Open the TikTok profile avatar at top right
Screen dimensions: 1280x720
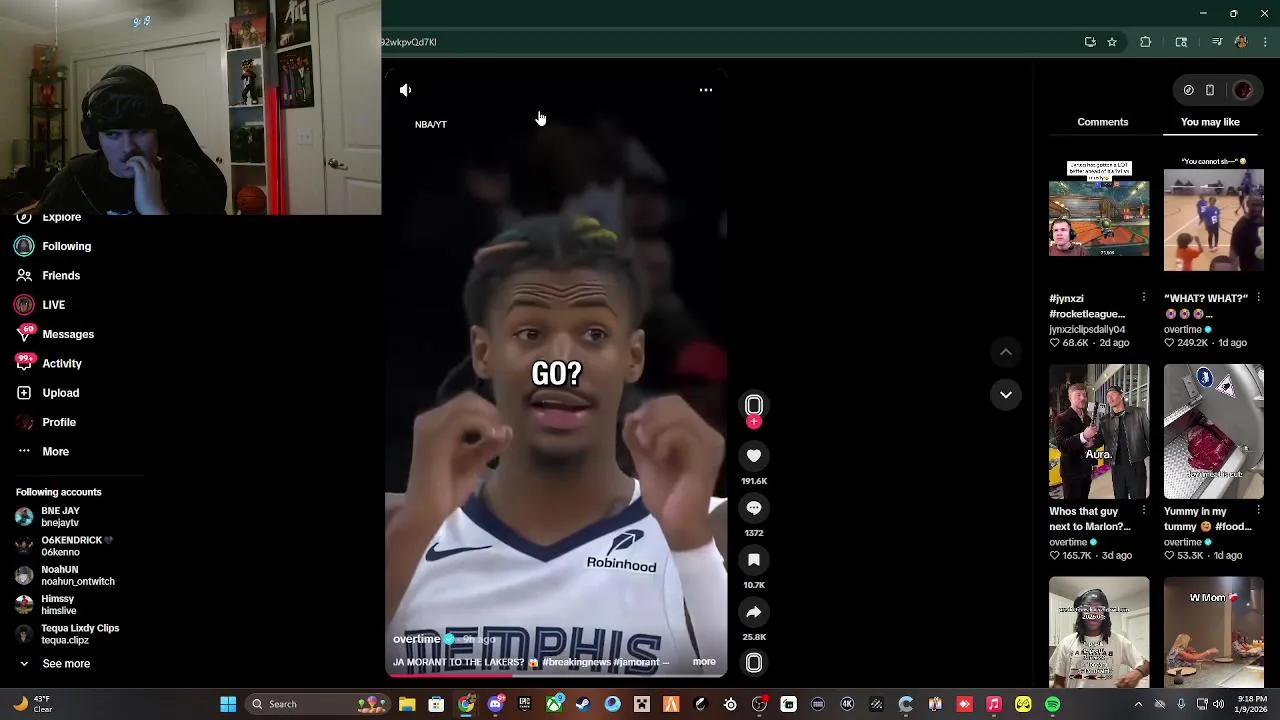(x=1243, y=90)
